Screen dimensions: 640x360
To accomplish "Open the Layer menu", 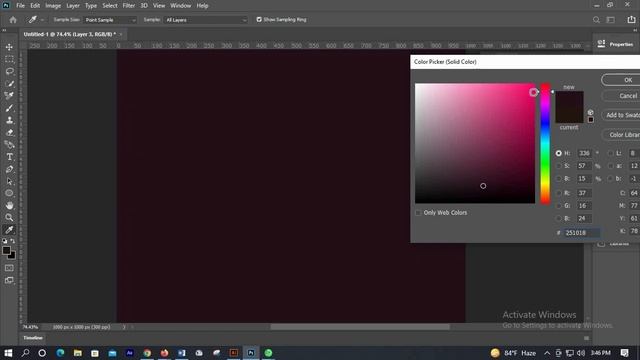I will (x=73, y=6).
